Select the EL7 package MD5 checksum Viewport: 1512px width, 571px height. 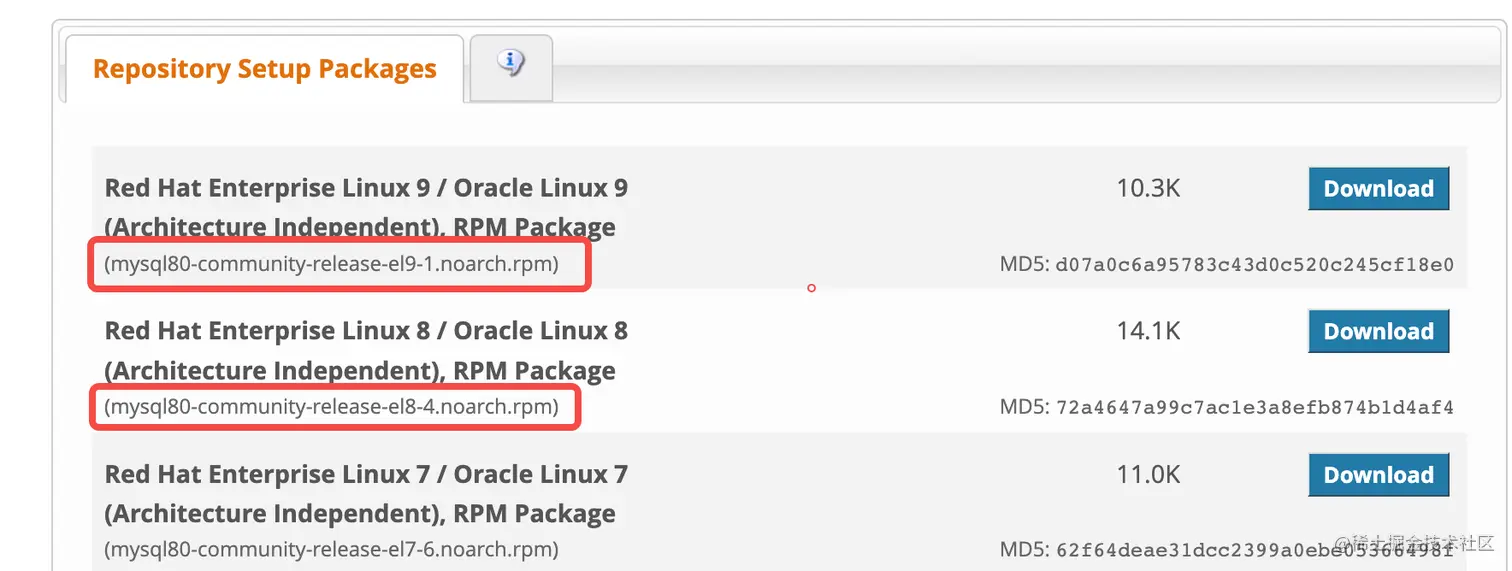[1254, 549]
